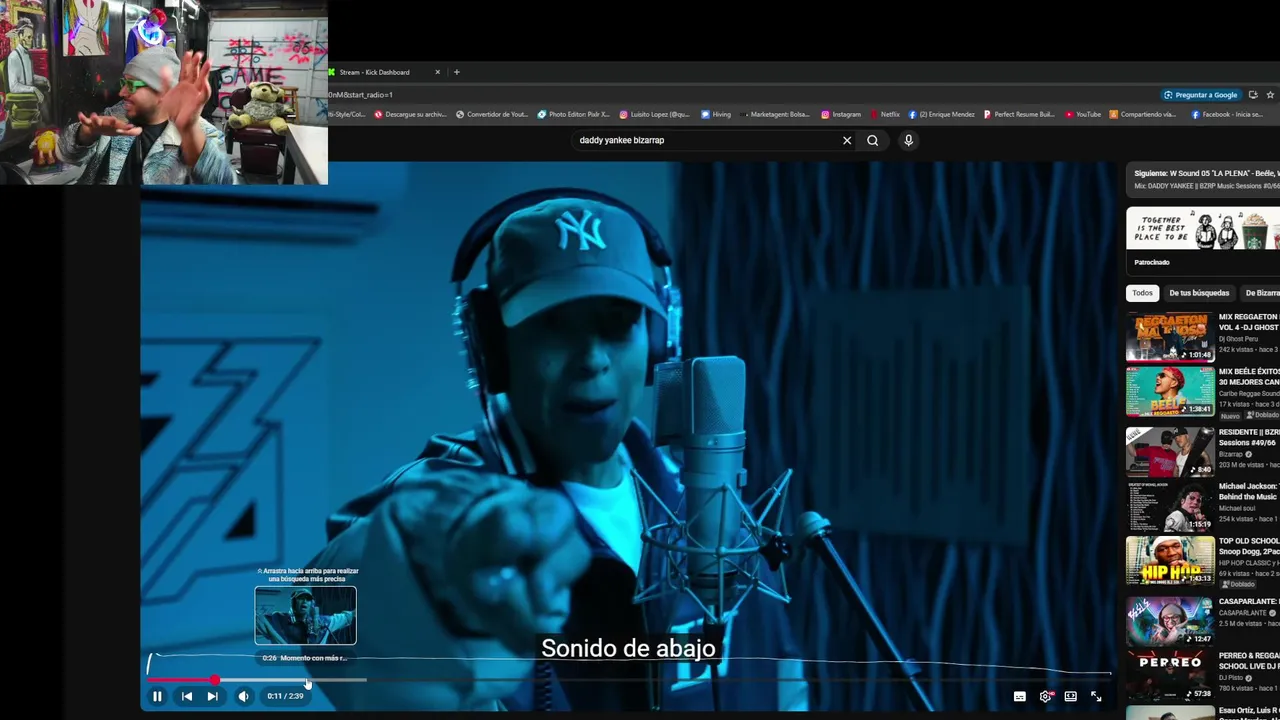Open the Michael Jackson Behind the Music thumbnail

pos(1170,506)
